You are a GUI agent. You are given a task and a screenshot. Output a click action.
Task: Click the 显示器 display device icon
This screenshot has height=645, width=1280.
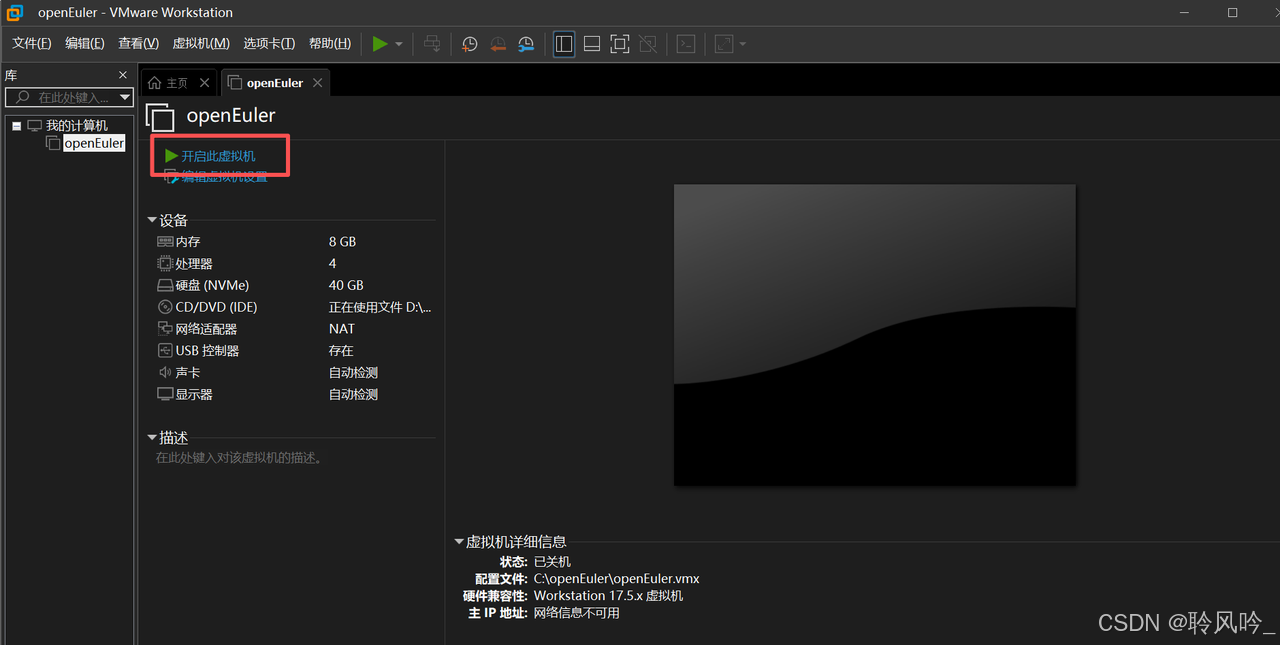pyautogui.click(x=165, y=394)
